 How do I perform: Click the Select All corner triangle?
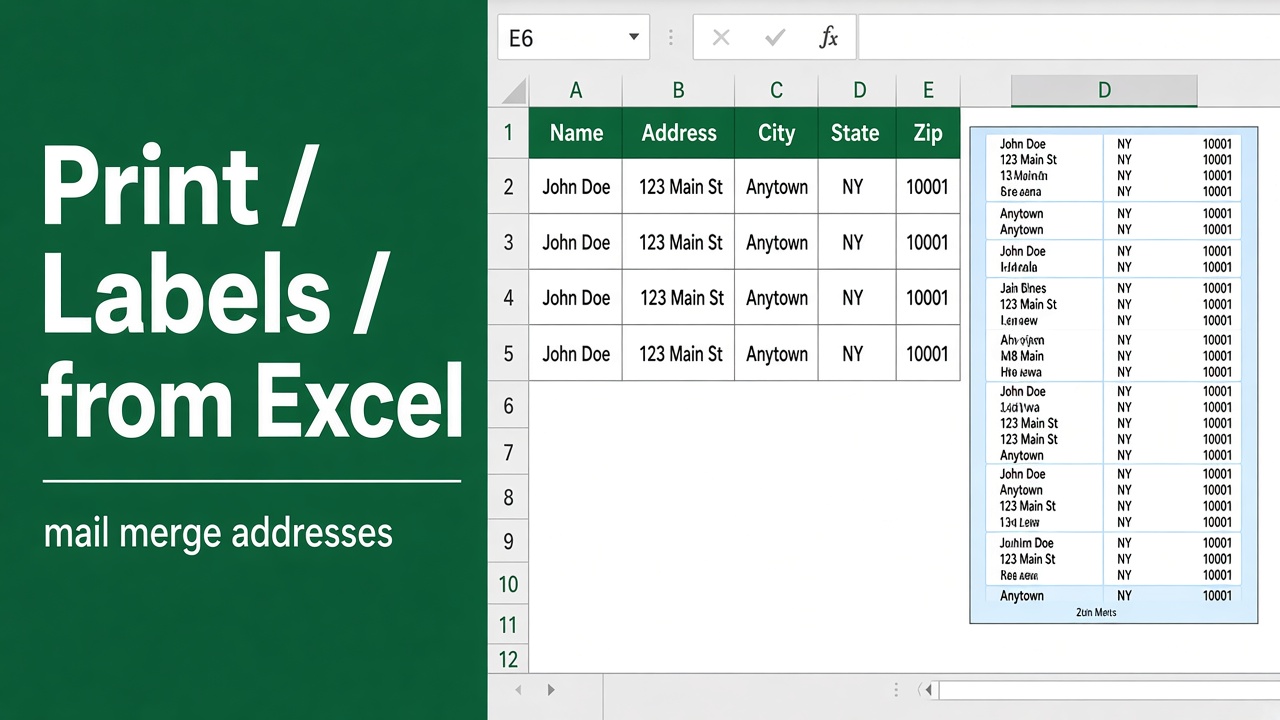[x=513, y=92]
